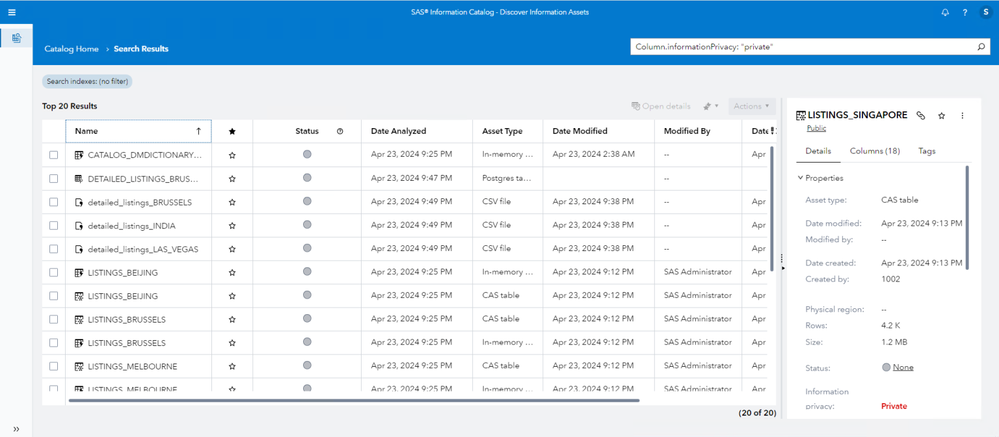The width and height of the screenshot is (999, 437).
Task: Open more options for LISTINGS_SINGAPORE
Action: click(x=963, y=116)
